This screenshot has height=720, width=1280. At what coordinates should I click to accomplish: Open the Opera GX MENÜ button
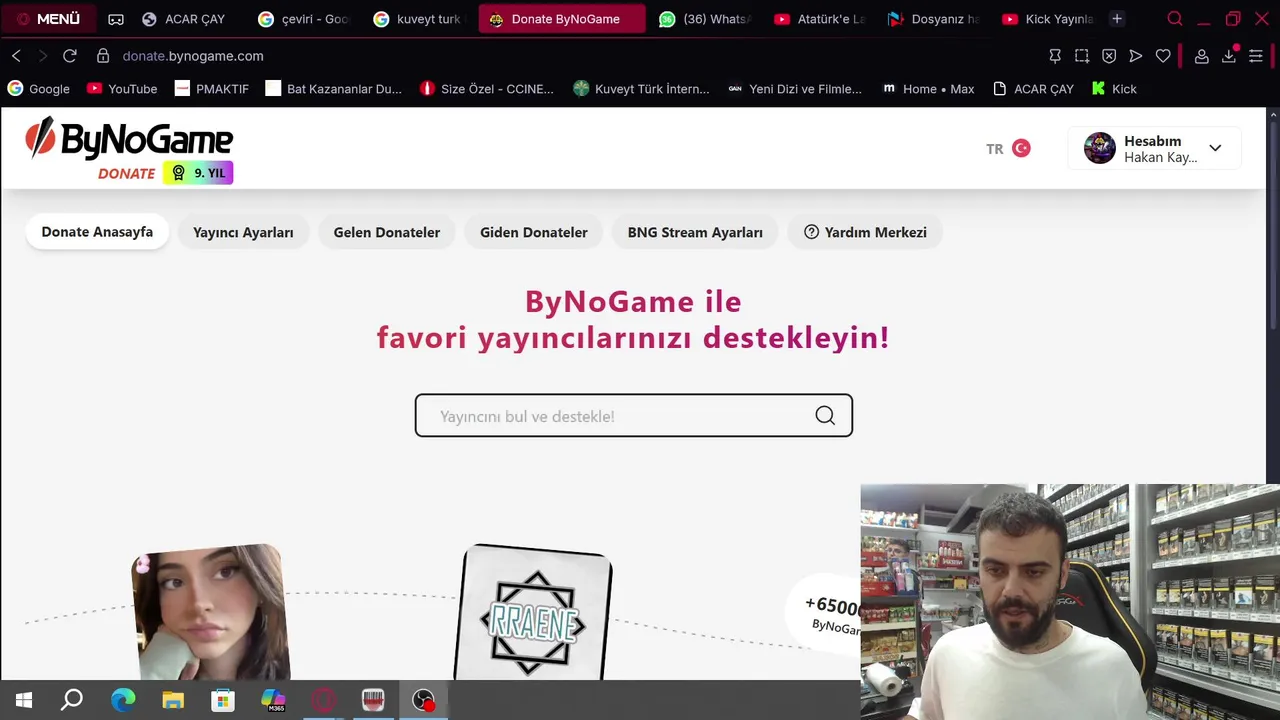tap(48, 19)
